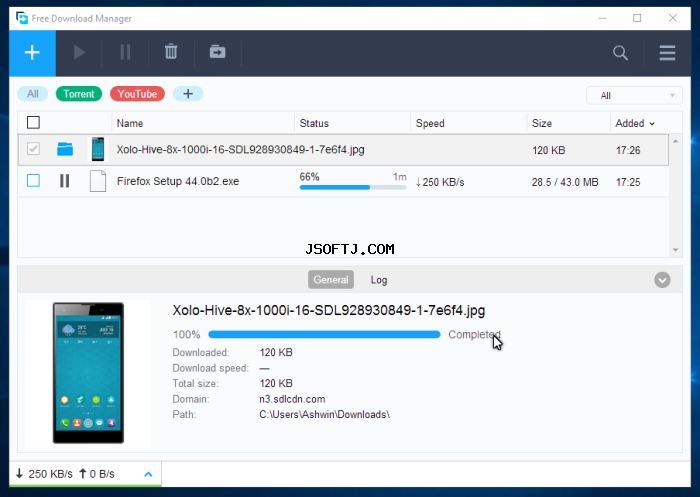Click the download path C:\Users\Ashwin\Downloads\
The image size is (700, 497).
click(325, 414)
